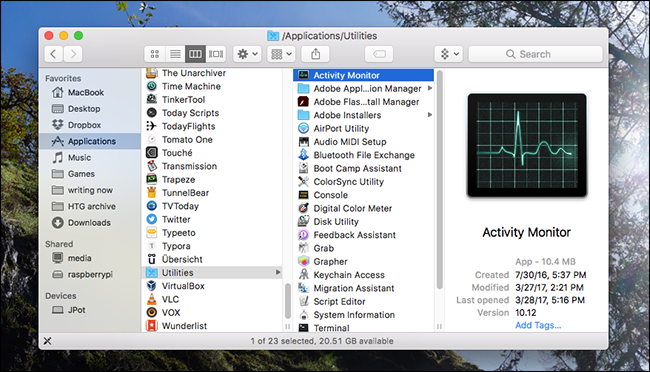The image size is (650, 372).
Task: Select the AirPort Utility icon
Action: [x=303, y=129]
